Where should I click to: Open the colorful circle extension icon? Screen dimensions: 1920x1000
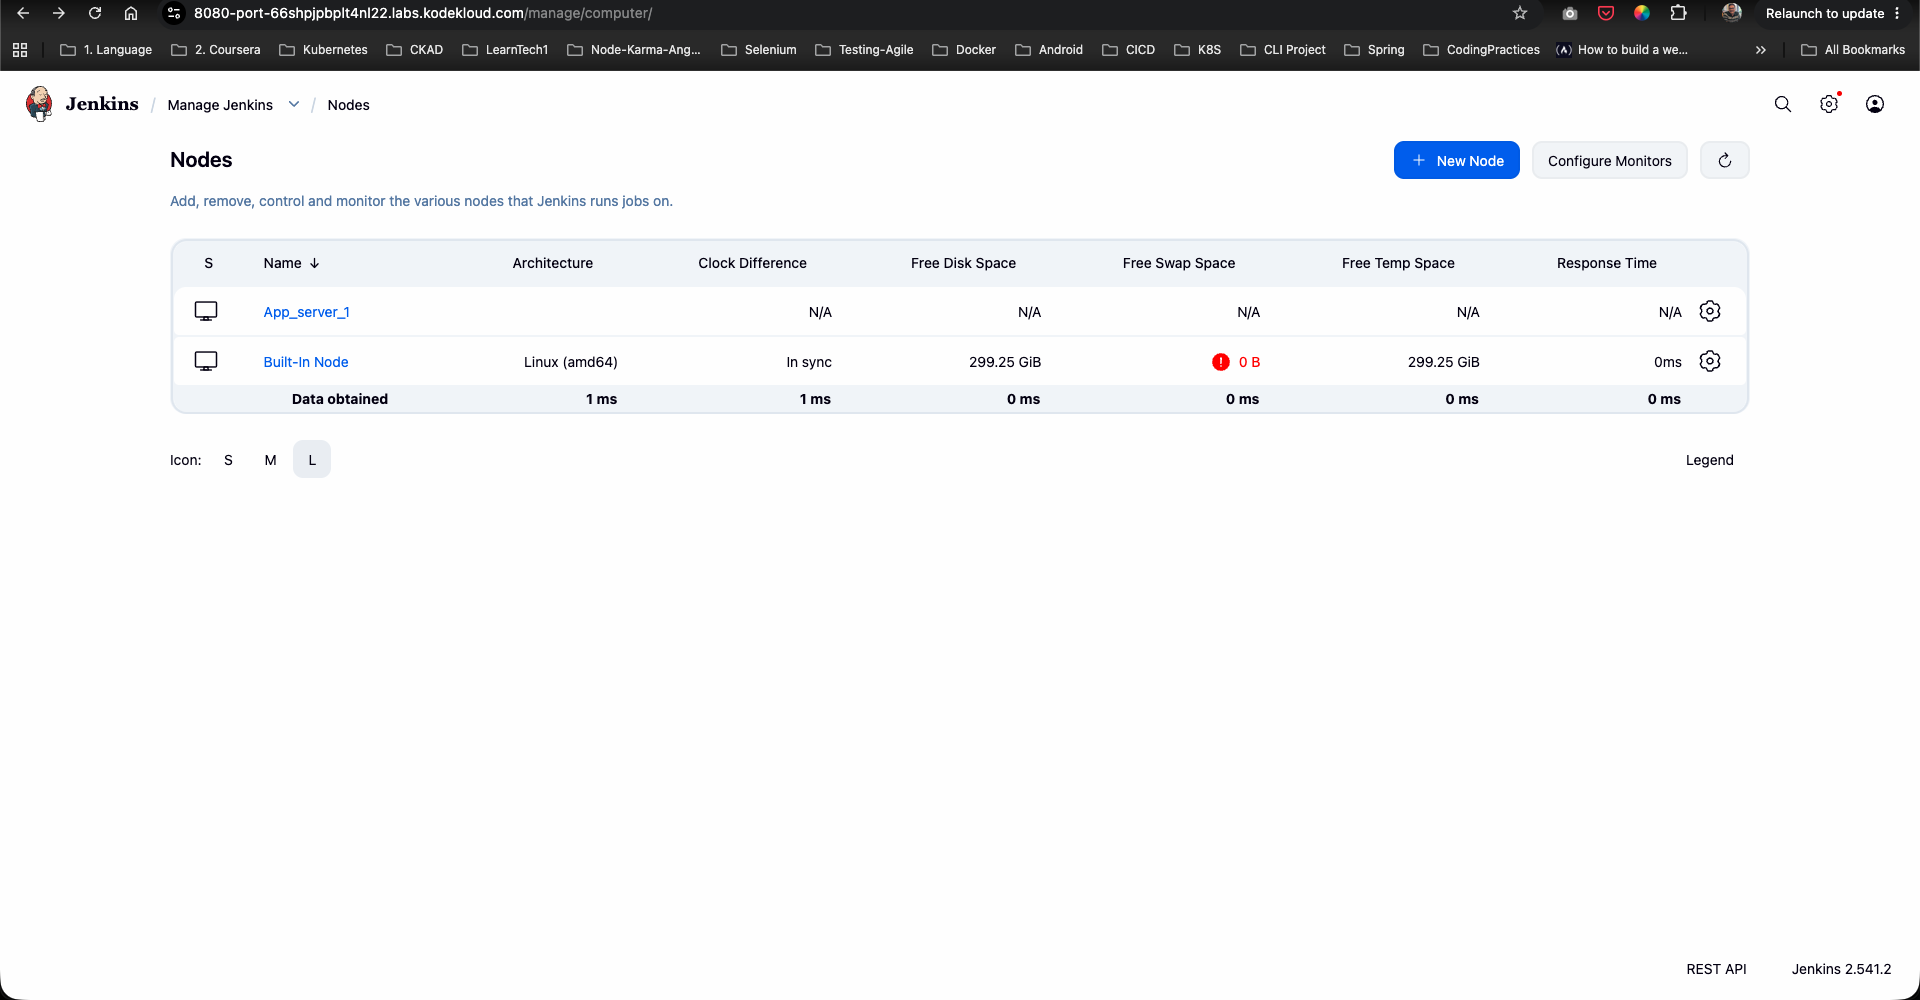tap(1642, 13)
